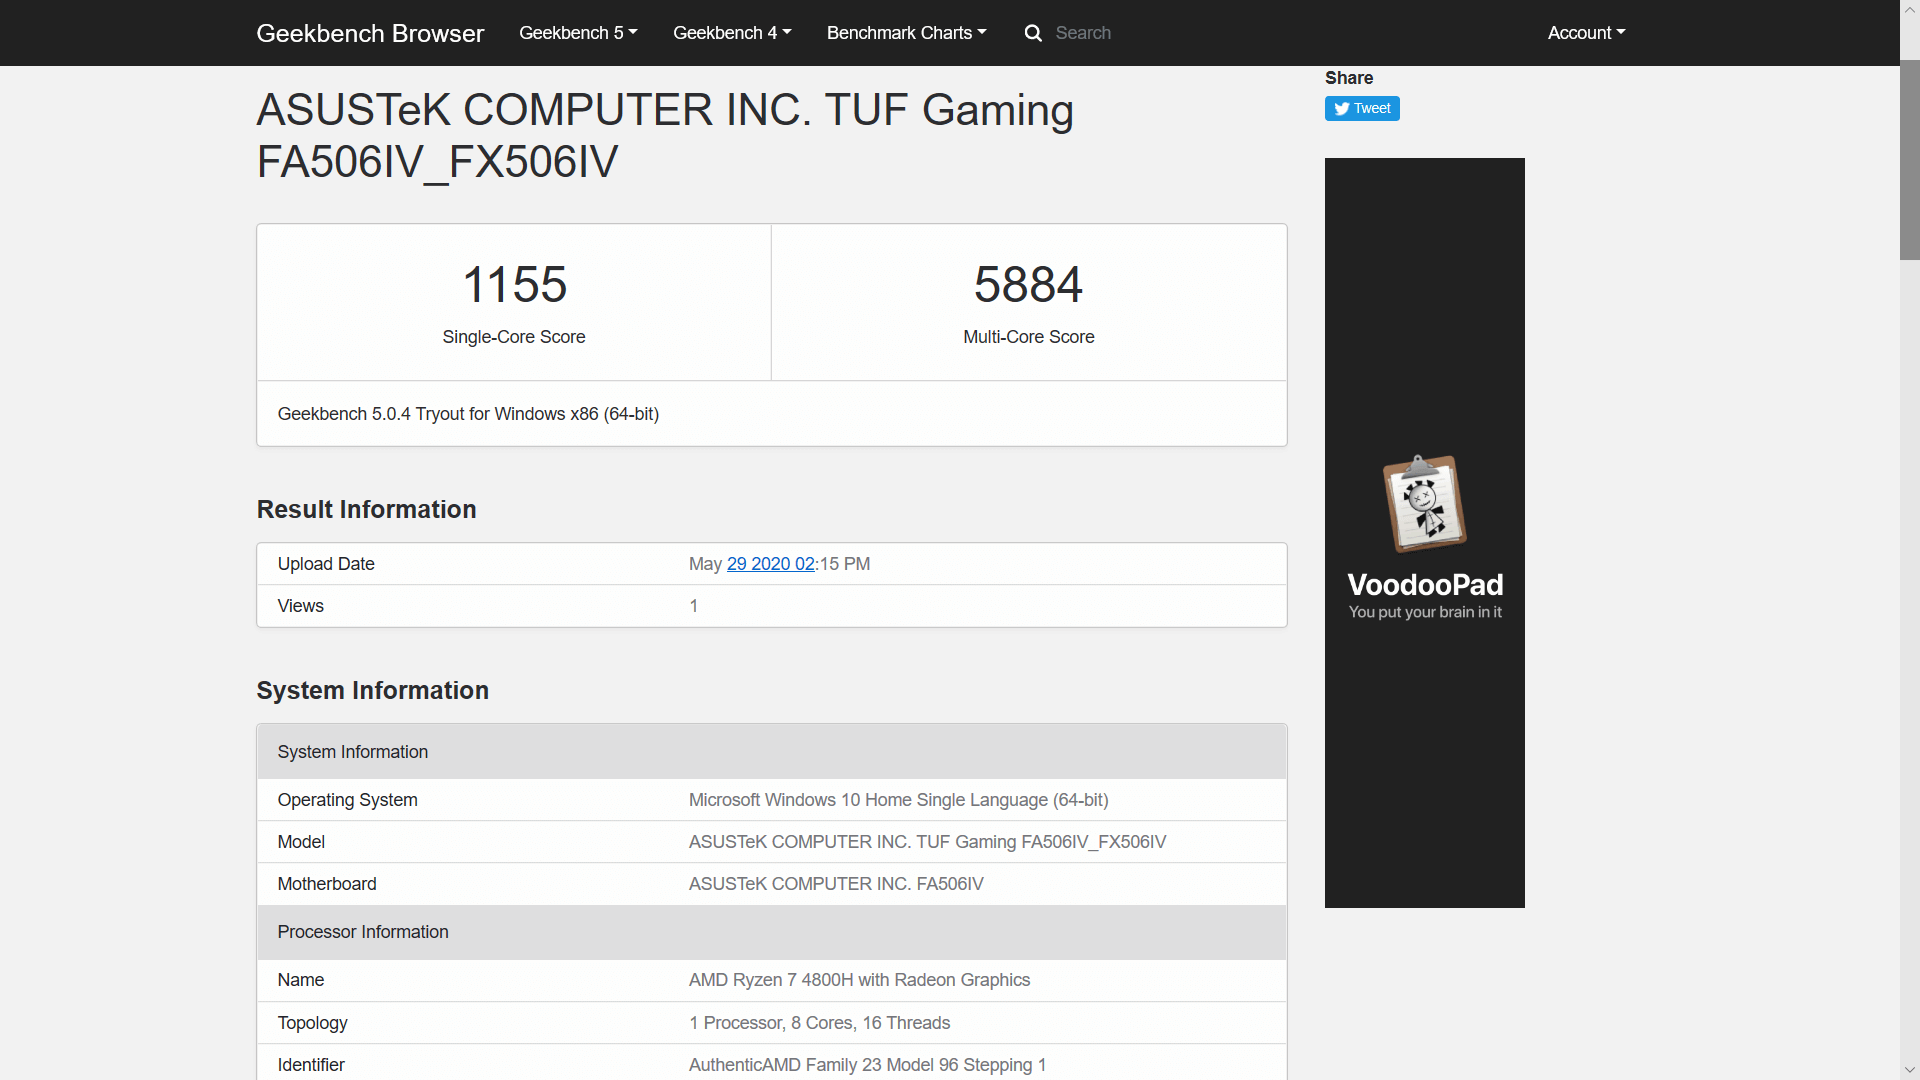
Task: Click the 'You put your brain in it' tagline
Action: (1424, 612)
